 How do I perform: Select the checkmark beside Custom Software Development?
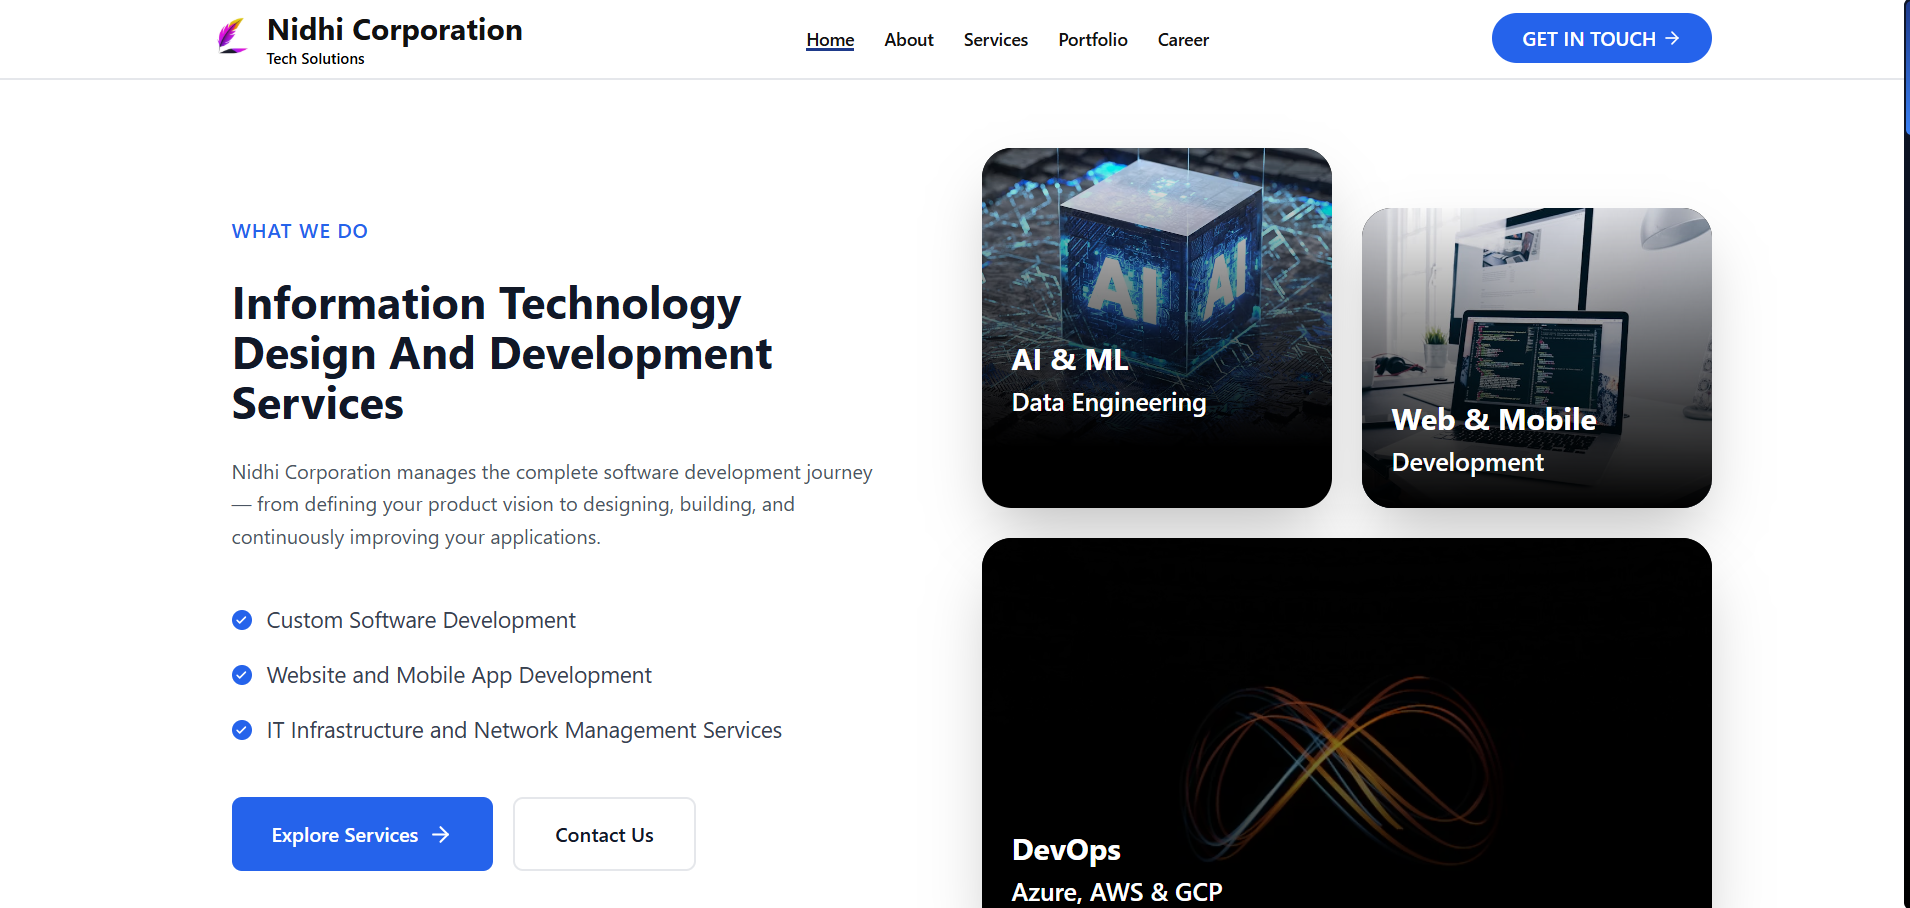pos(242,620)
